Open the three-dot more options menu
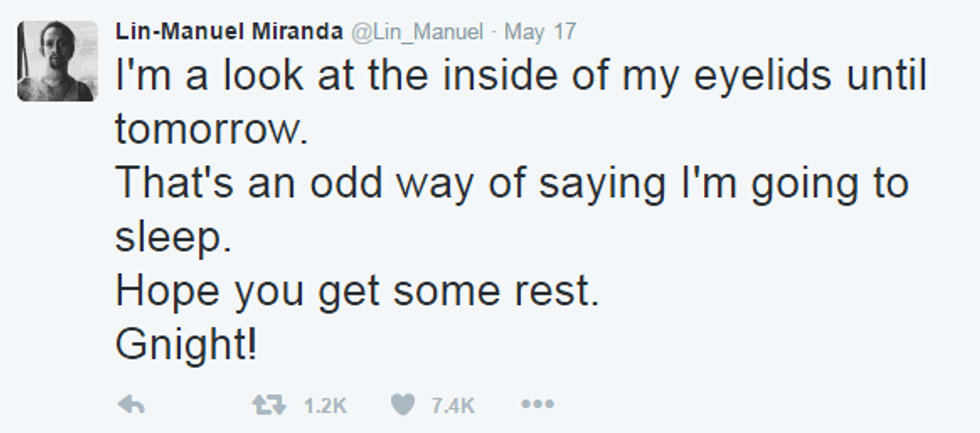 (x=537, y=405)
